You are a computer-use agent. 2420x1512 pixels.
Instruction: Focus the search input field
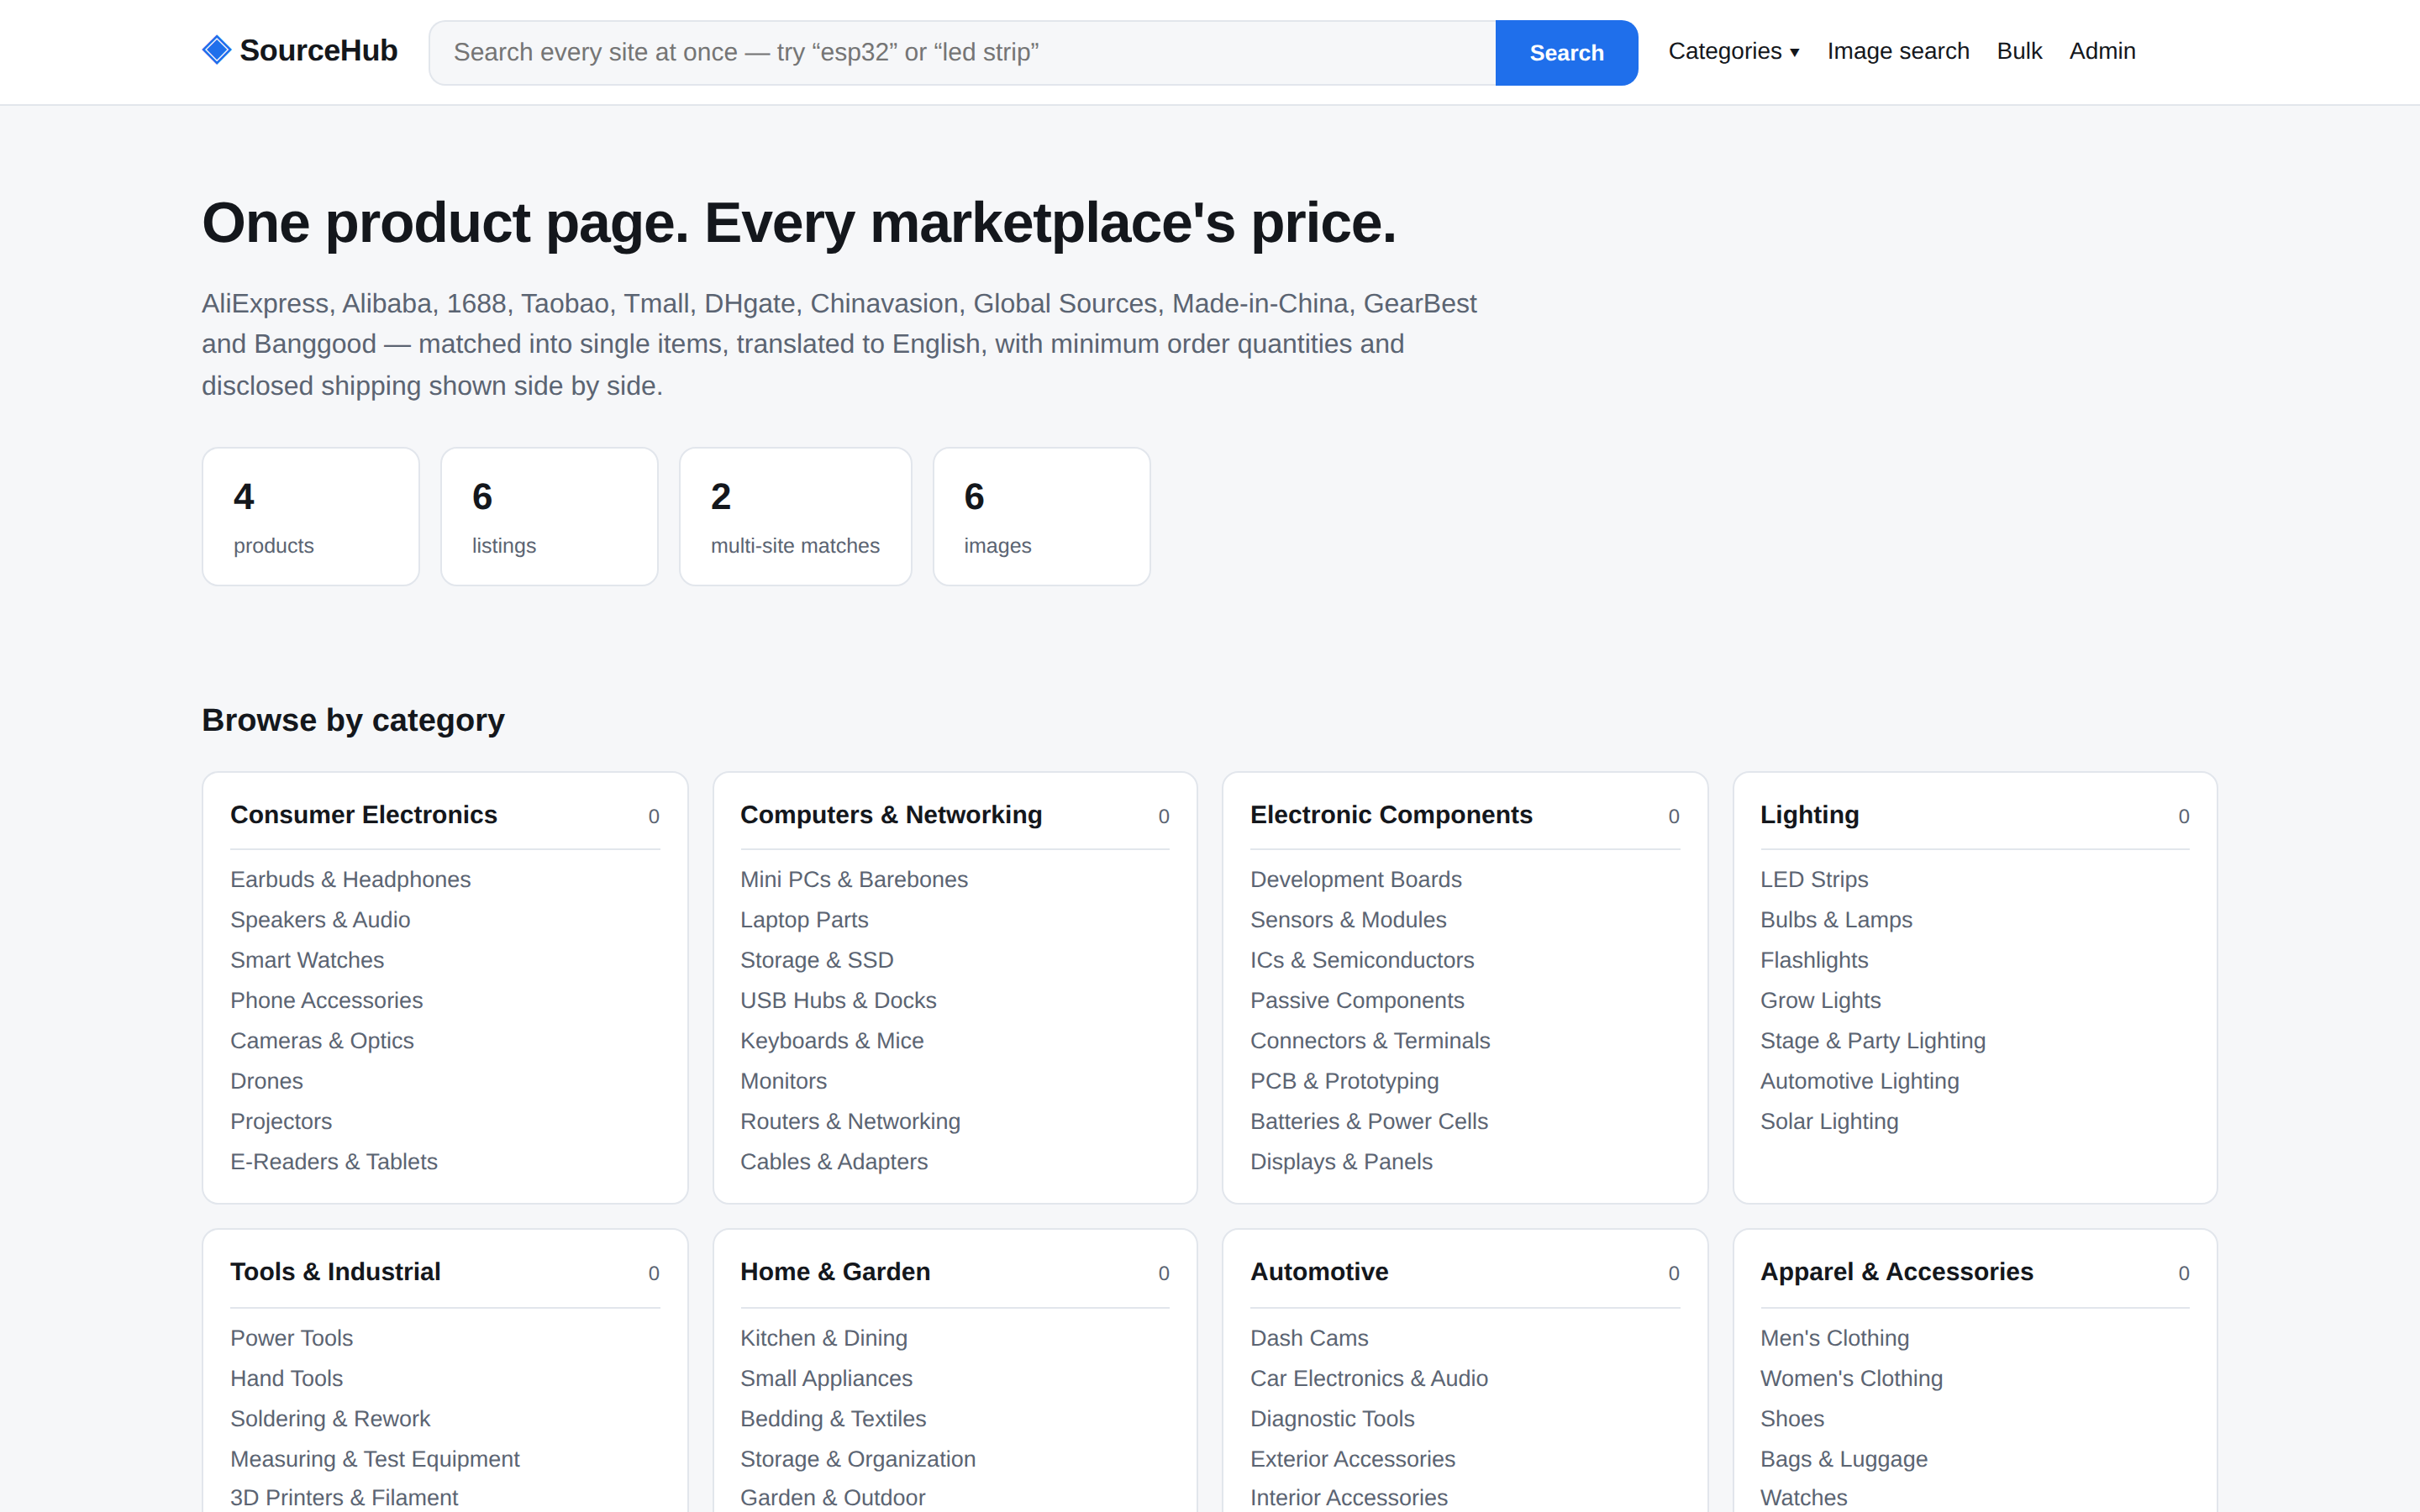(x=962, y=53)
